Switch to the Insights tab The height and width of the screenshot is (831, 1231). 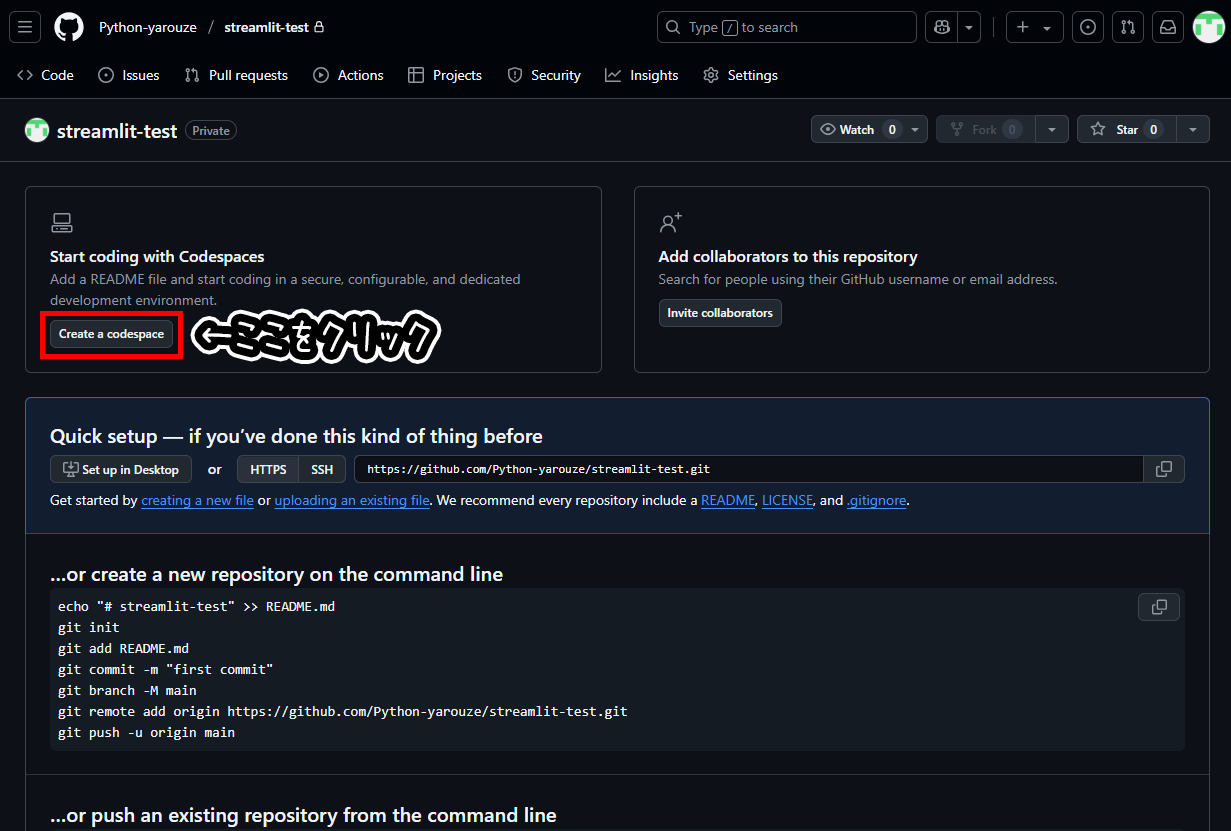pos(642,75)
